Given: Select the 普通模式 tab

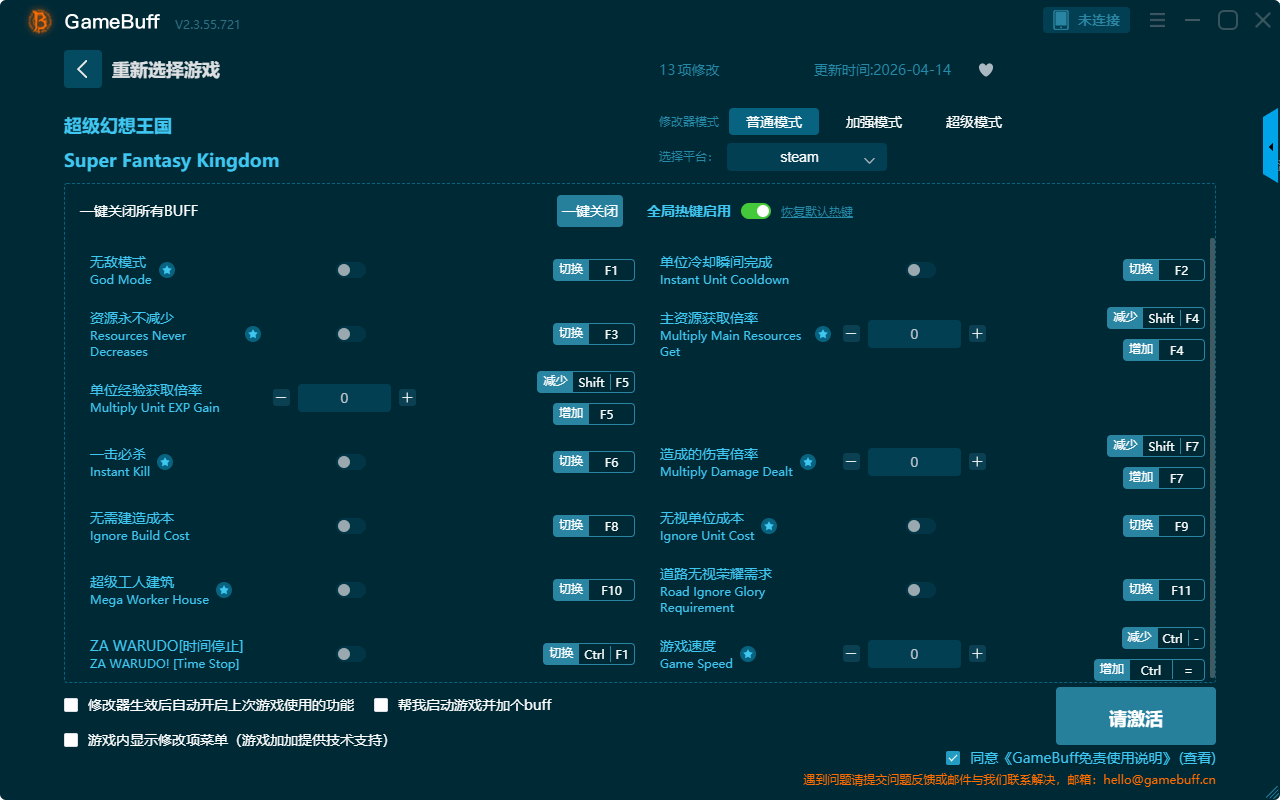Looking at the screenshot, I should click(x=774, y=122).
